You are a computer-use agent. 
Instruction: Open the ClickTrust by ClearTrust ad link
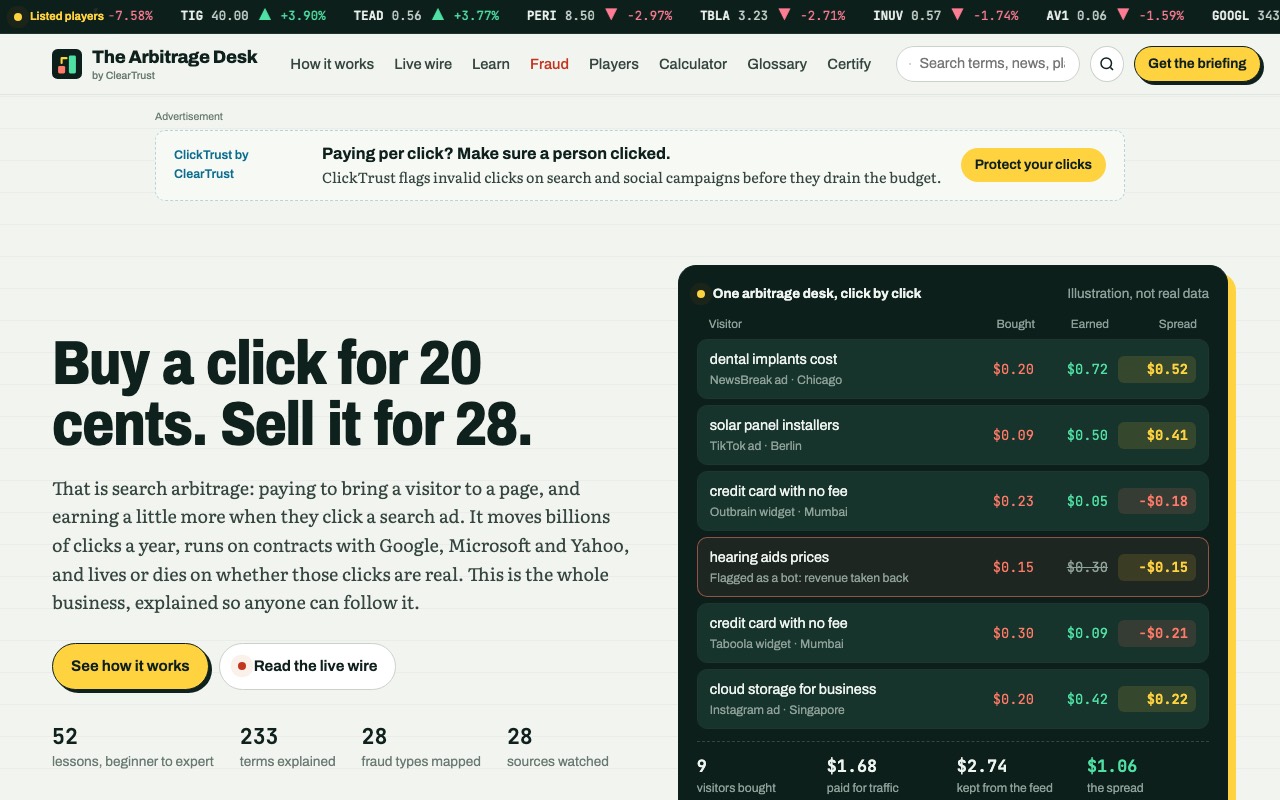point(211,164)
